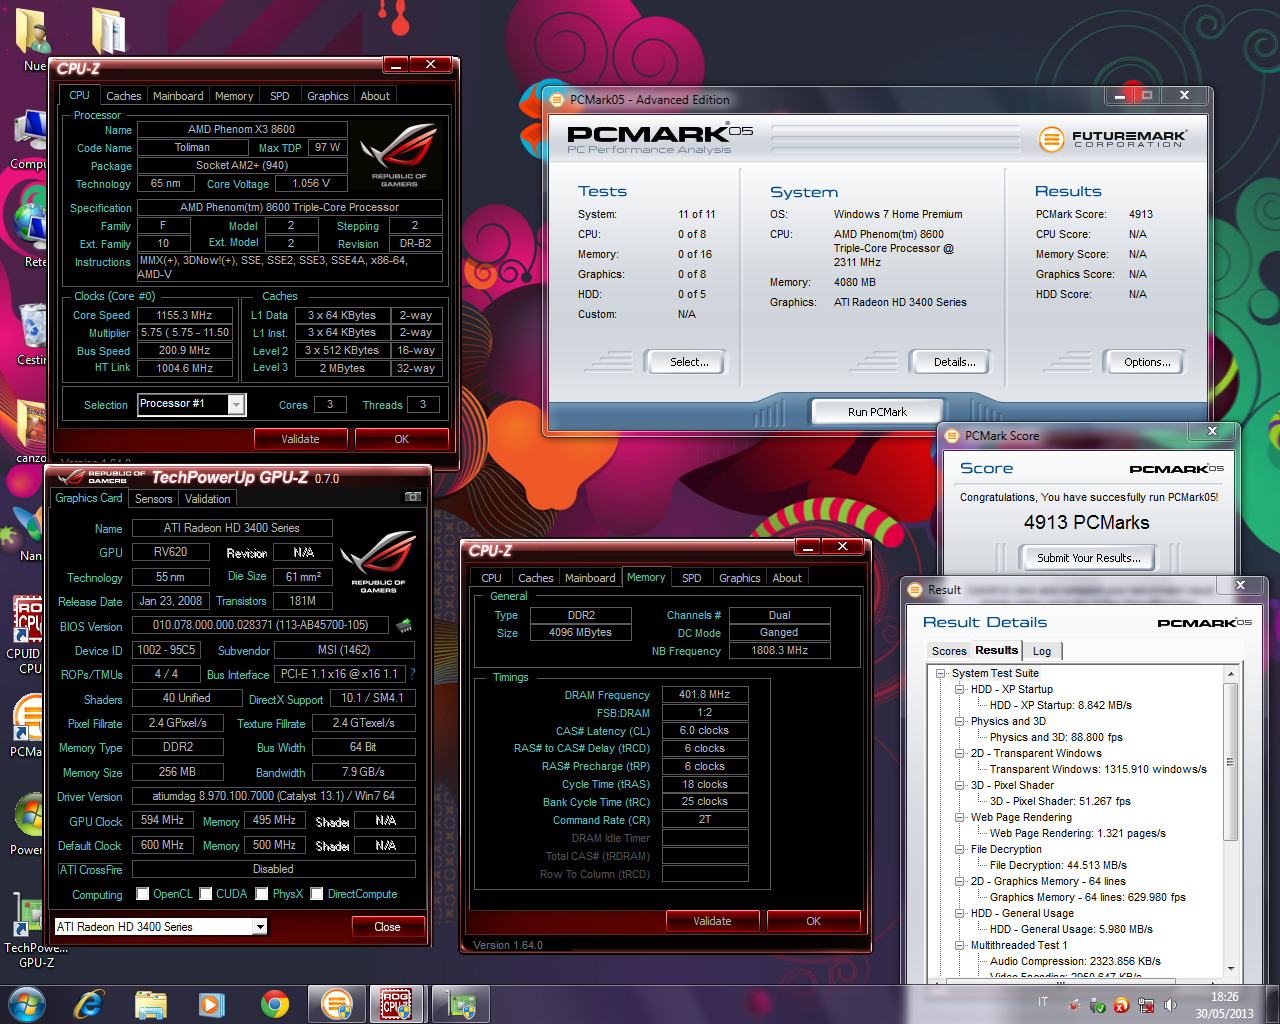Collapse the 2D - Transparent Windows node
Screen dimensions: 1280x1024
point(960,754)
